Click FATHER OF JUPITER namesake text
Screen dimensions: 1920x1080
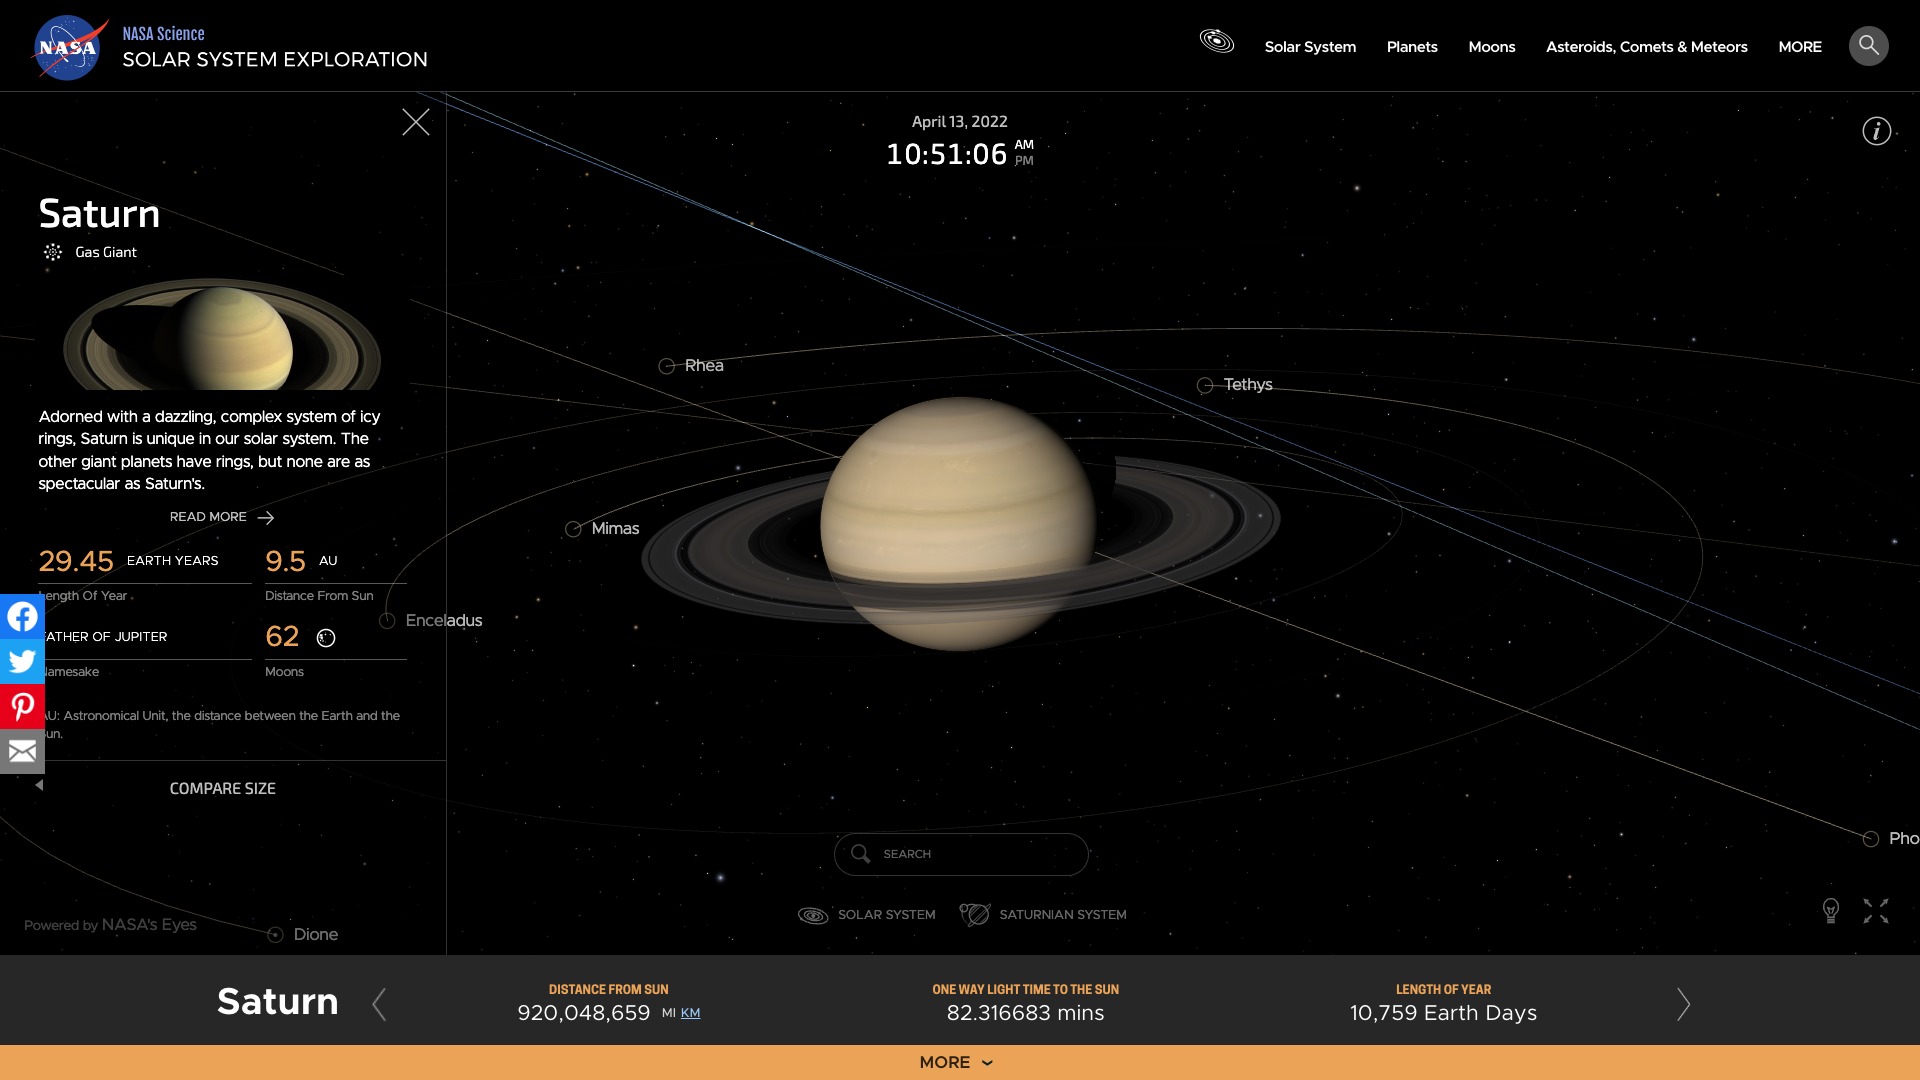[104, 637]
